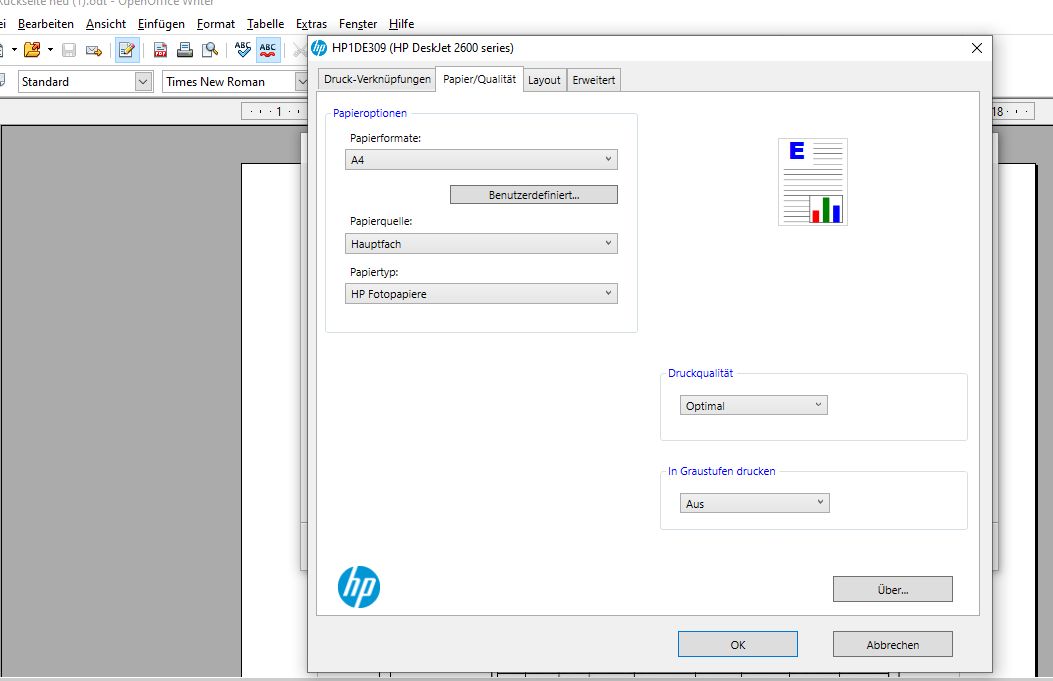1053x681 pixels.
Task: Open the Einfügen menu
Action: click(161, 24)
